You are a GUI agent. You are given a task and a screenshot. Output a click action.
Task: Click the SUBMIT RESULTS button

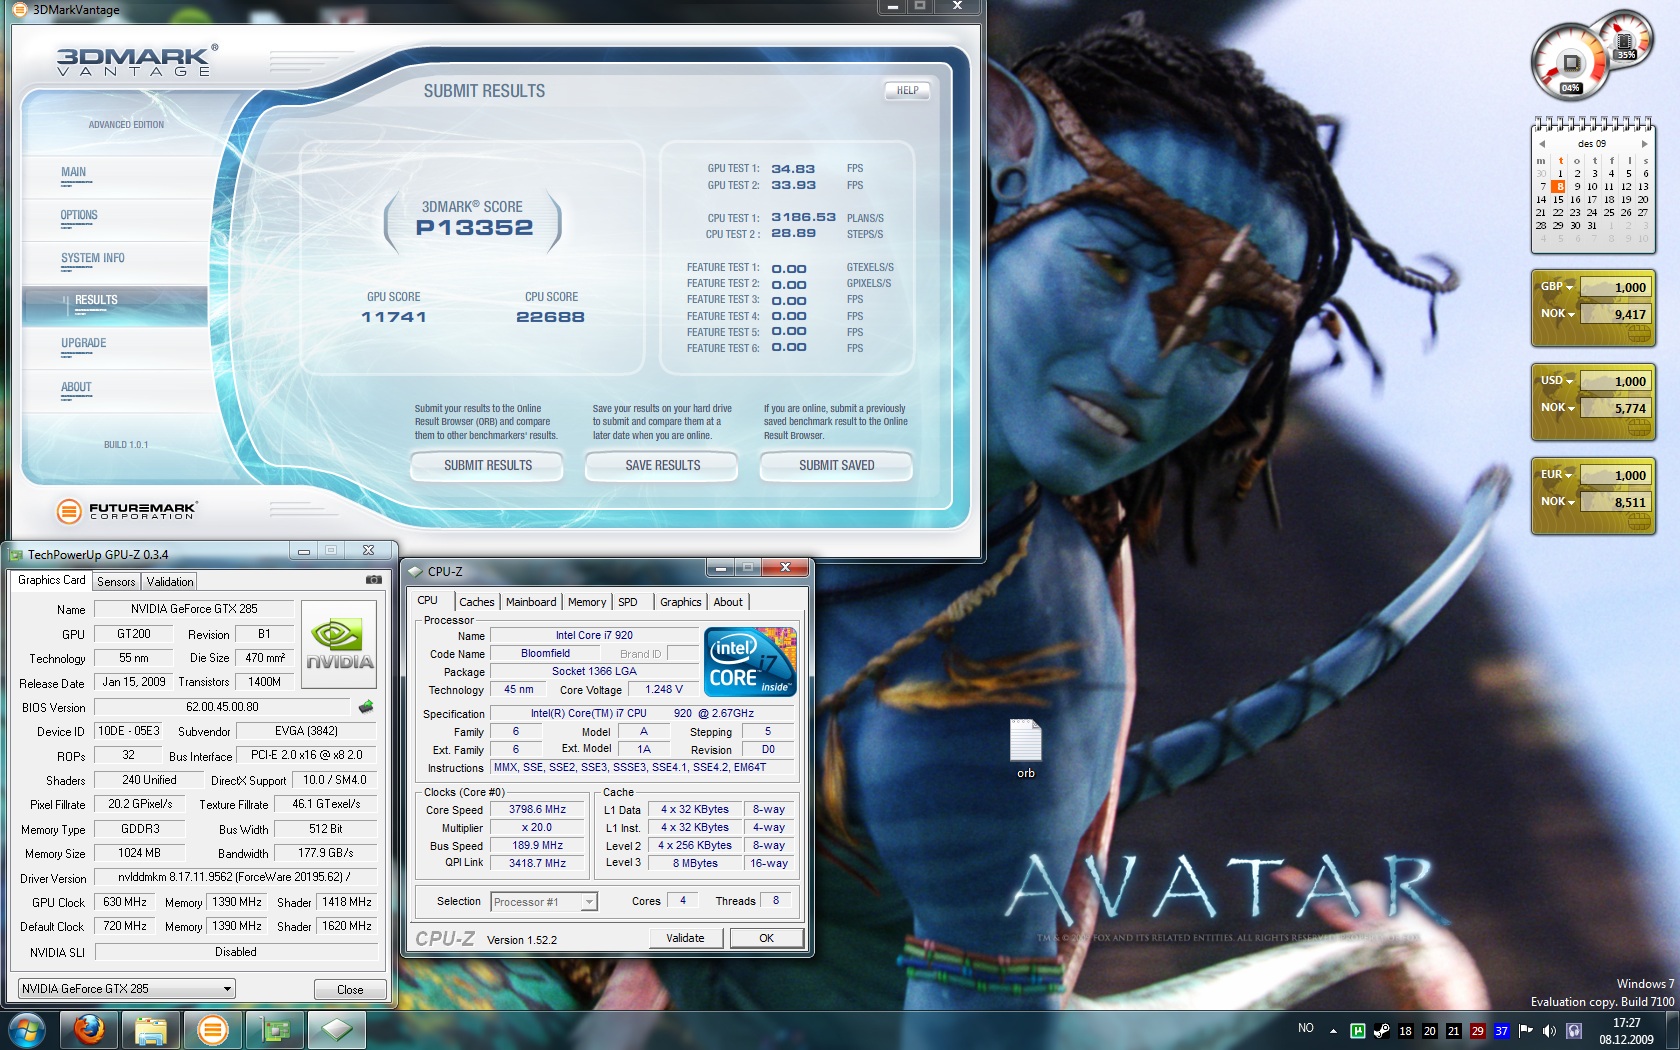click(x=487, y=466)
